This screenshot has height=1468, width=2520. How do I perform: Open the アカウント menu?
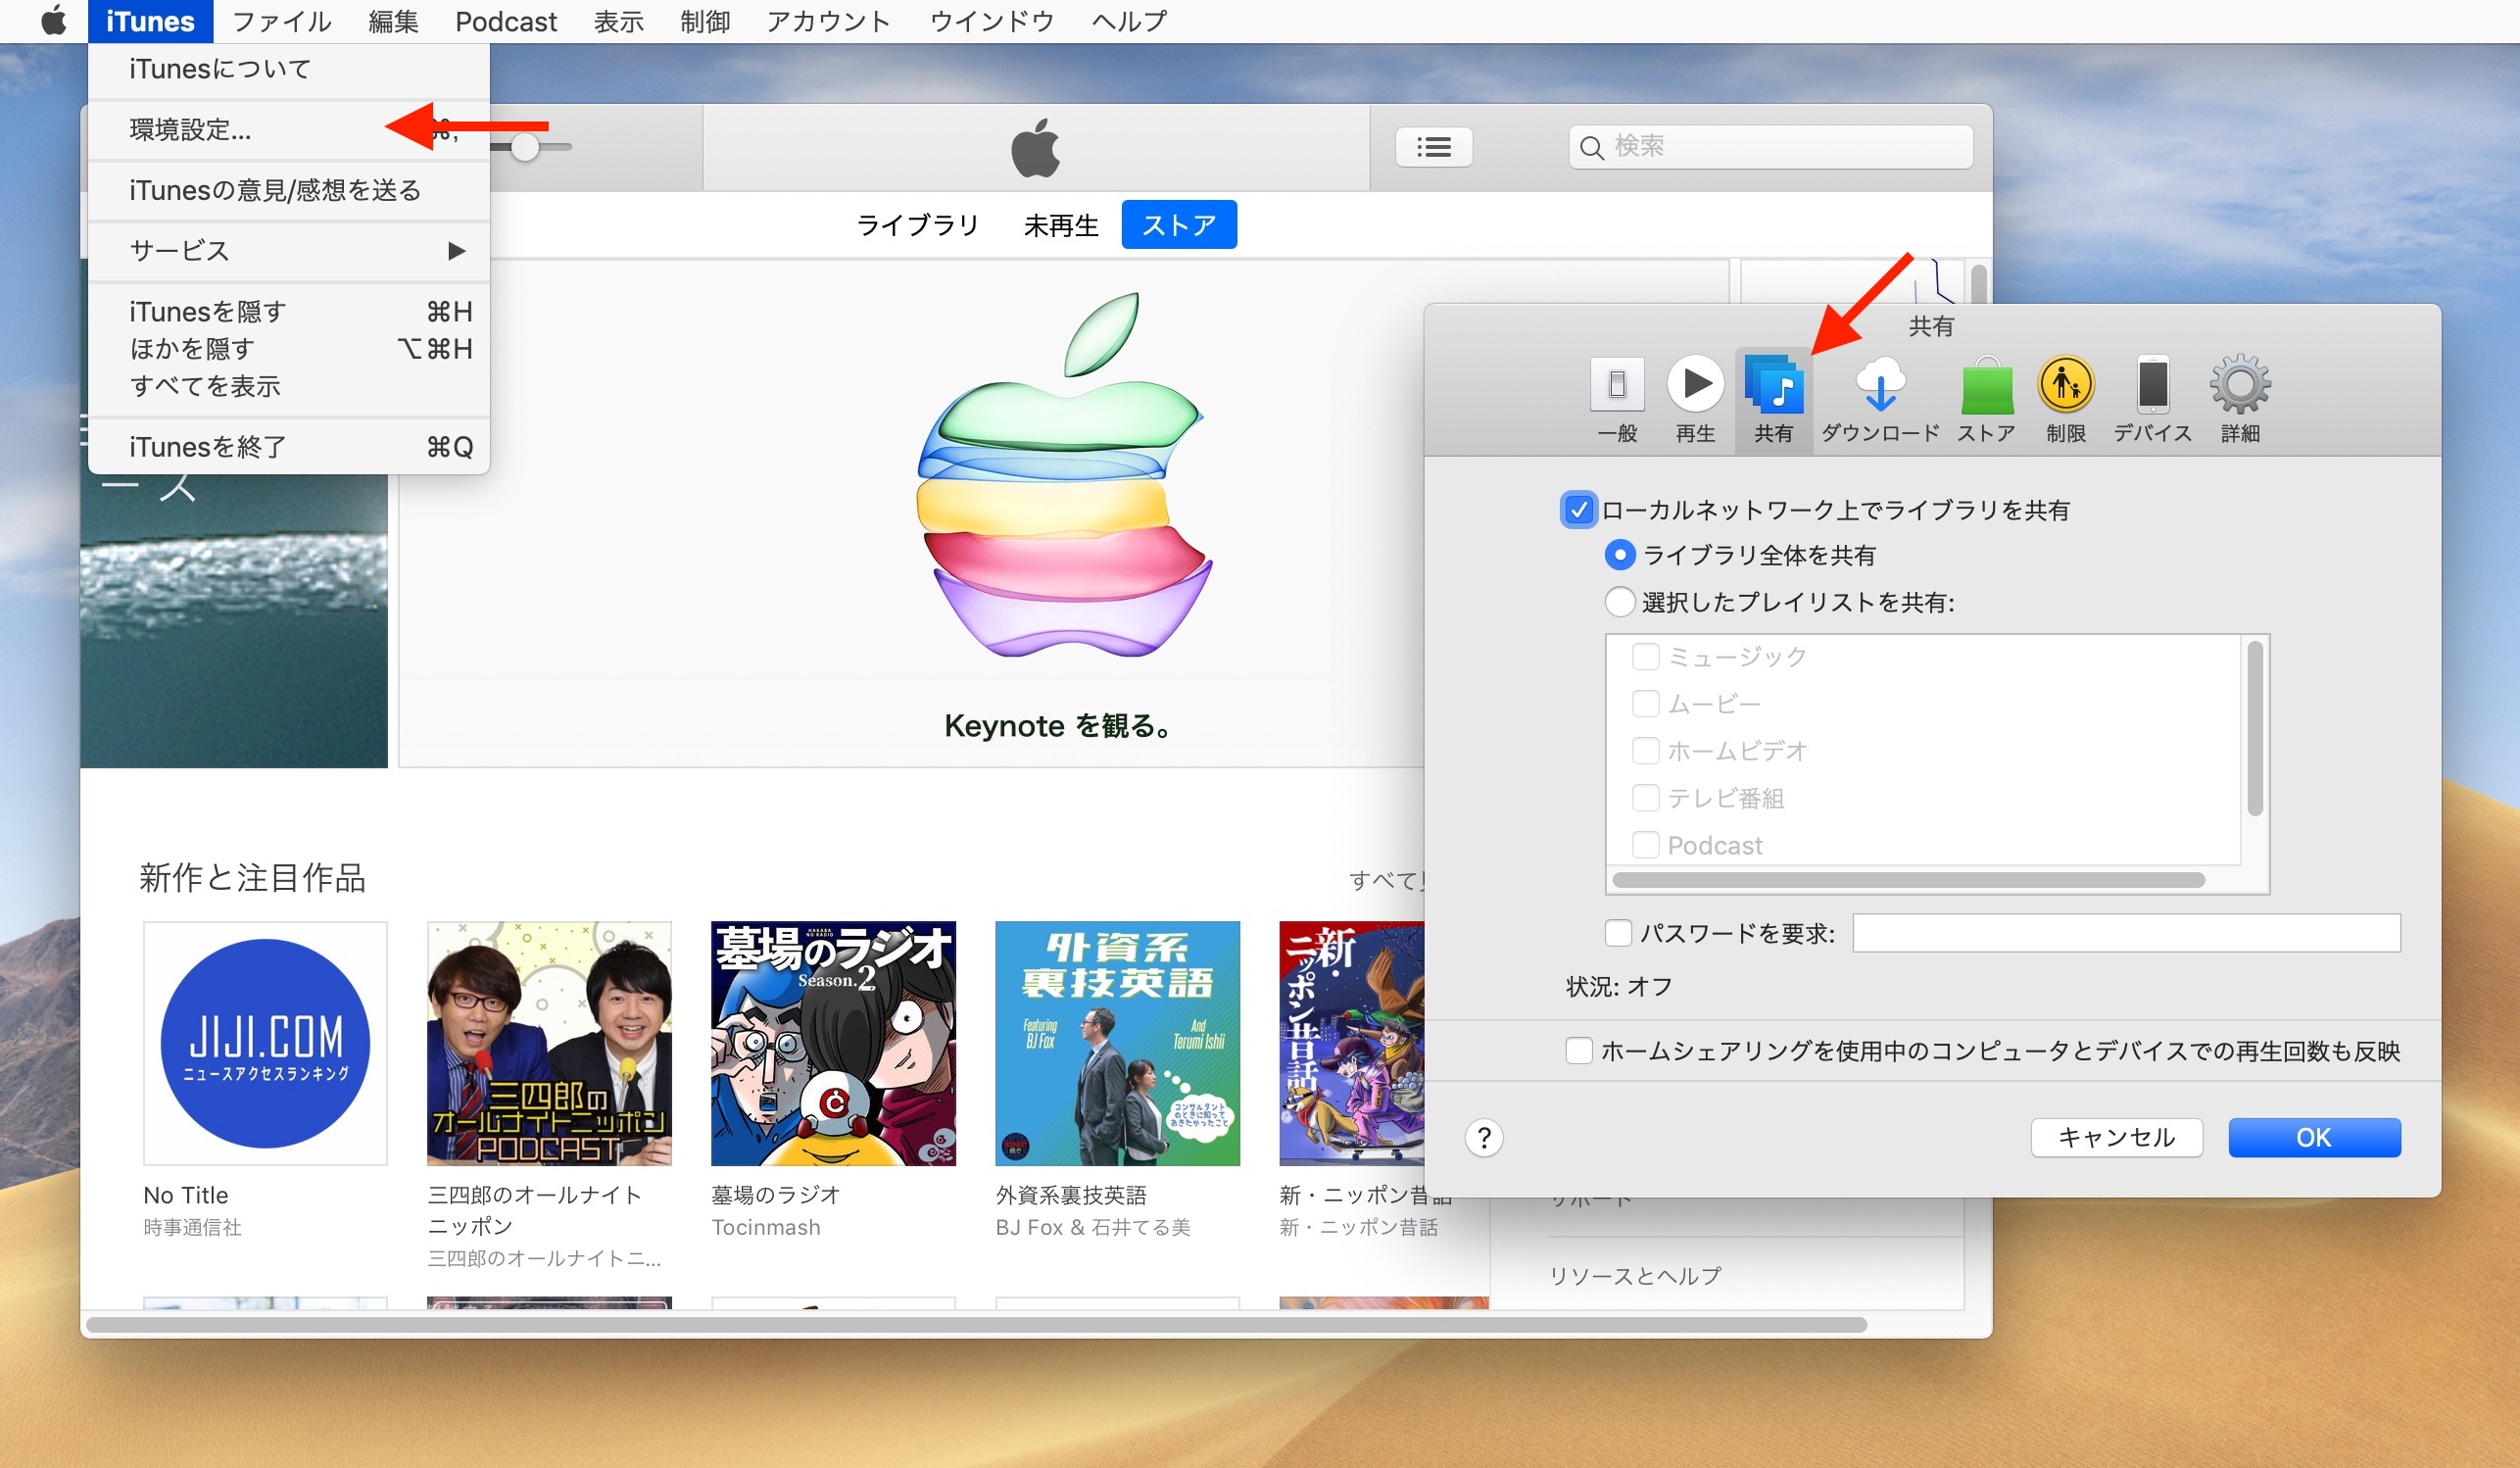[x=828, y=21]
